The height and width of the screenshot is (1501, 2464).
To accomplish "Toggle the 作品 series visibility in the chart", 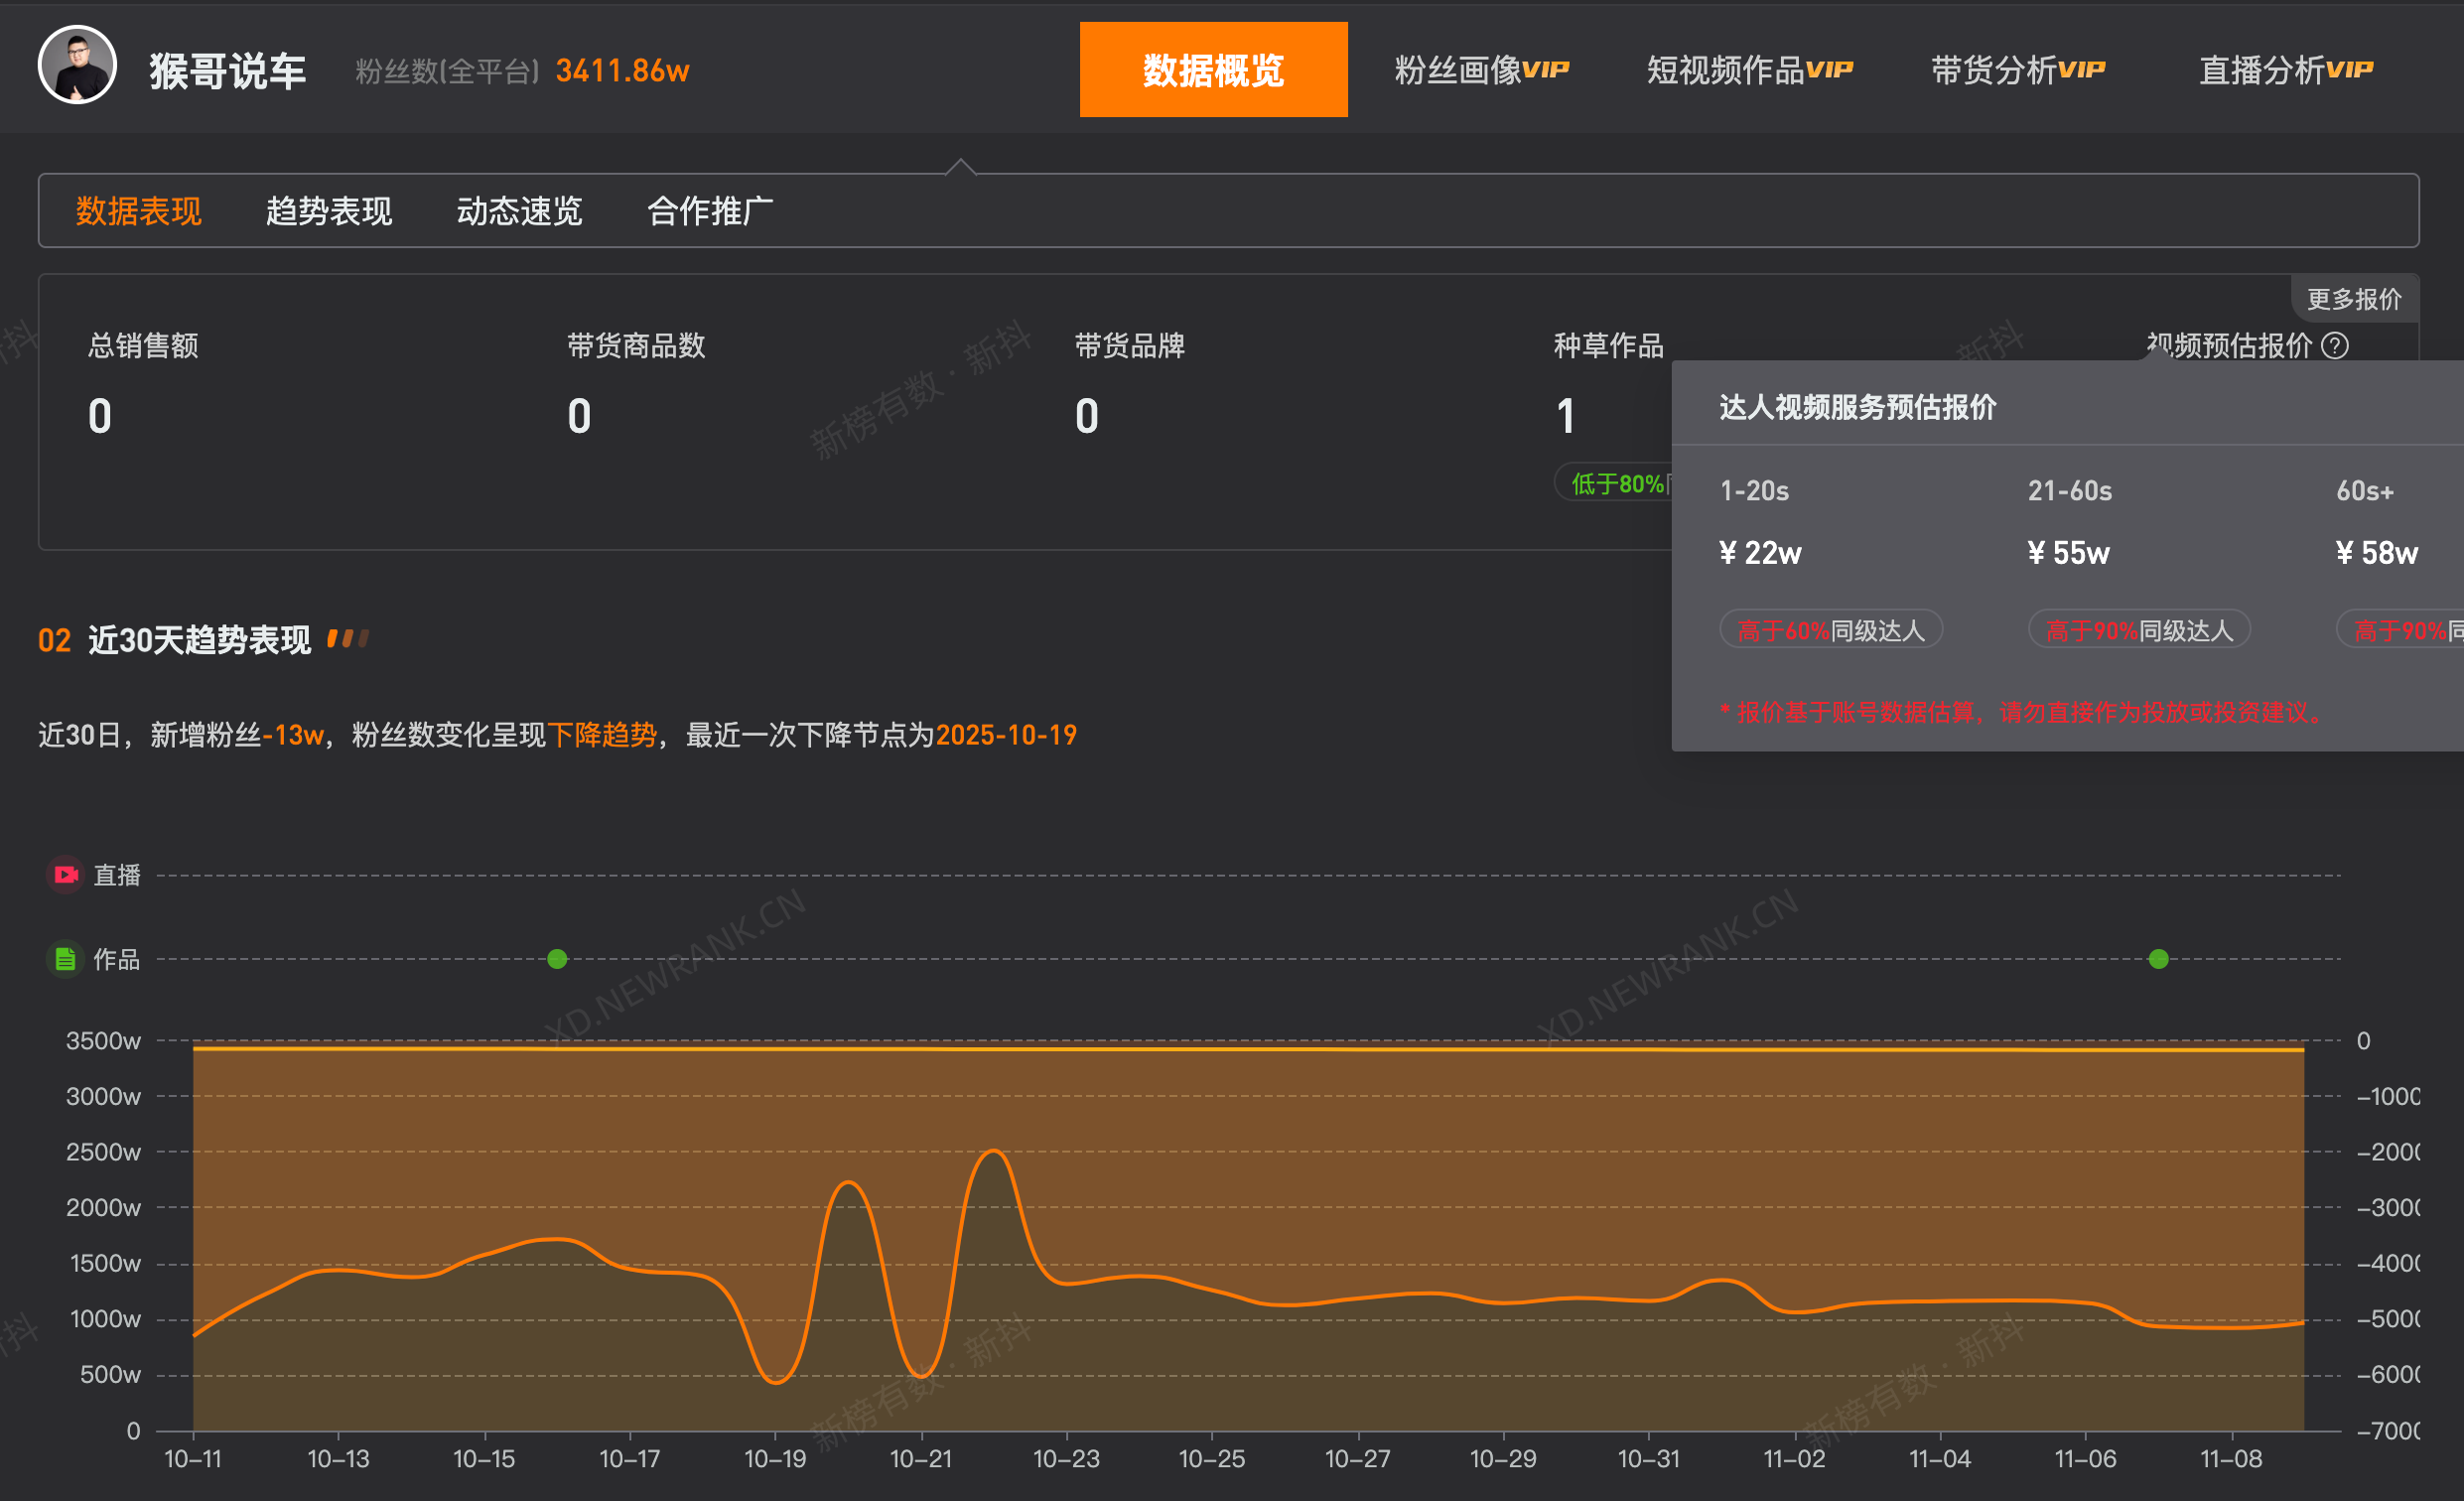I will [117, 959].
